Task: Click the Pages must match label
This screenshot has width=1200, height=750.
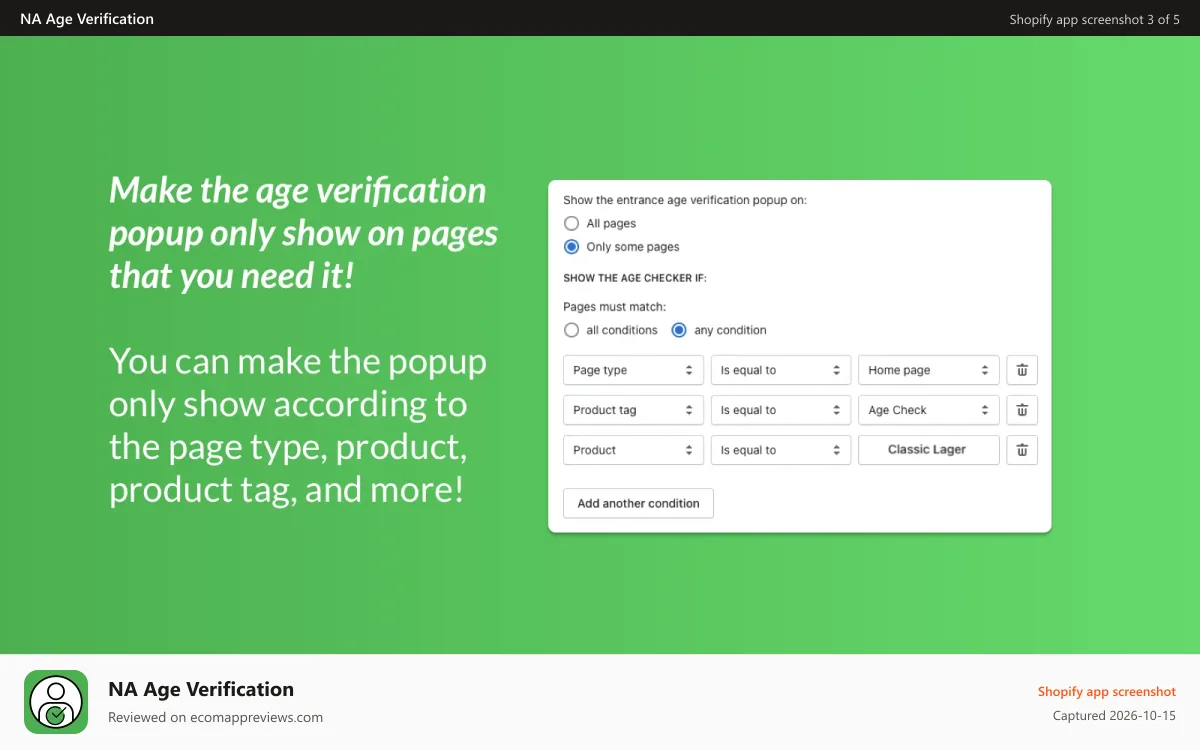Action: [x=614, y=307]
